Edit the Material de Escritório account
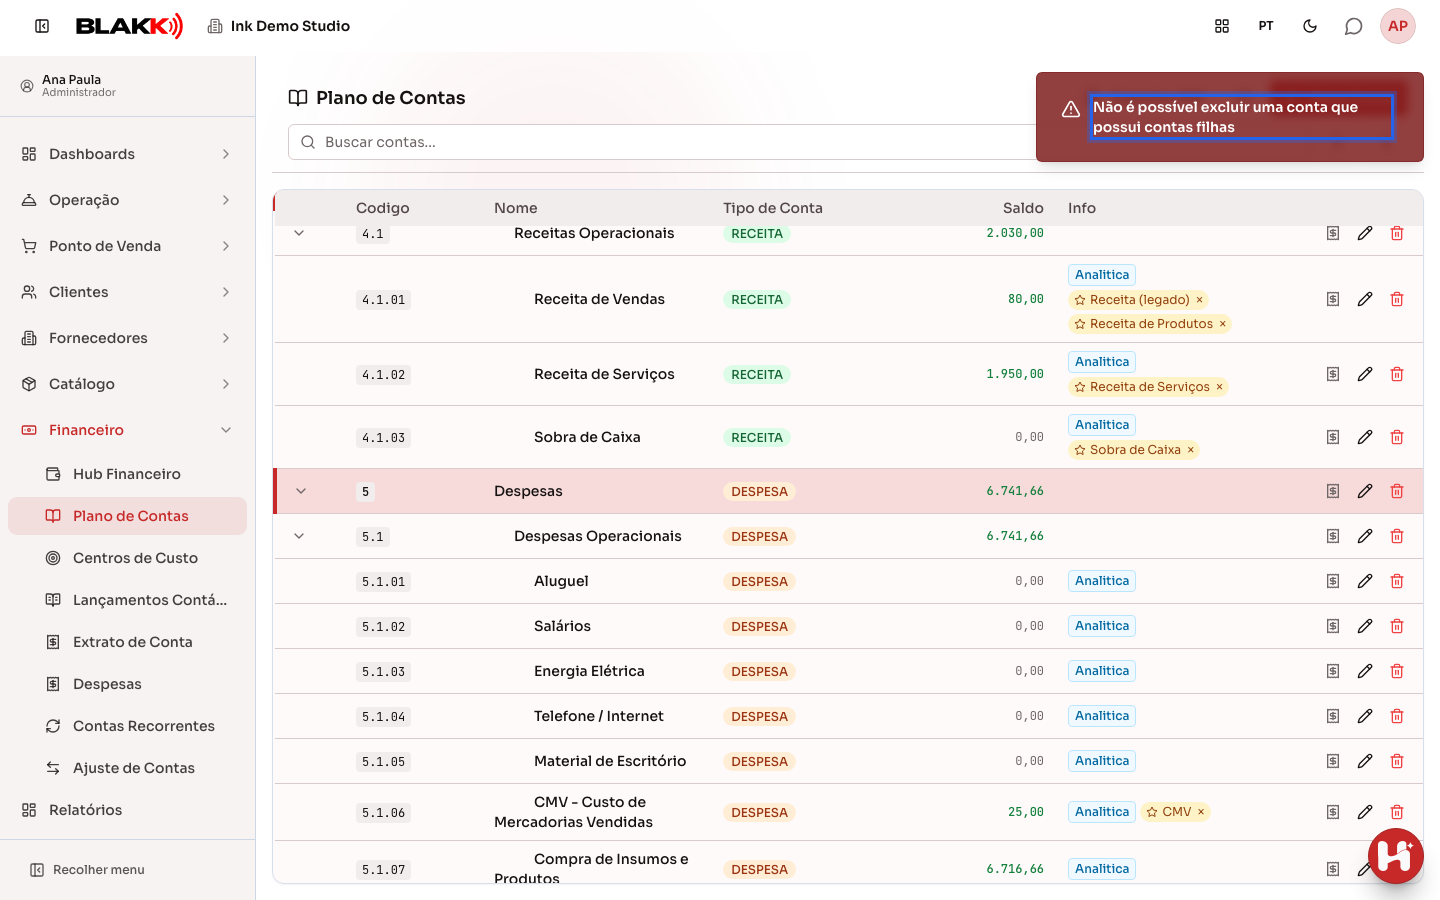 pos(1365,761)
